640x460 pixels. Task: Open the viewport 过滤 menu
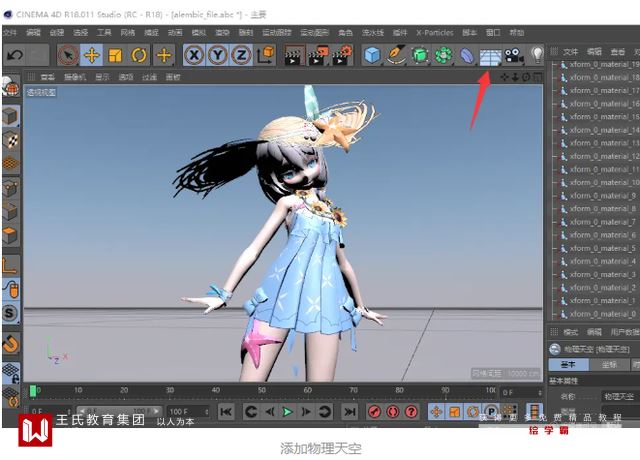(149, 77)
